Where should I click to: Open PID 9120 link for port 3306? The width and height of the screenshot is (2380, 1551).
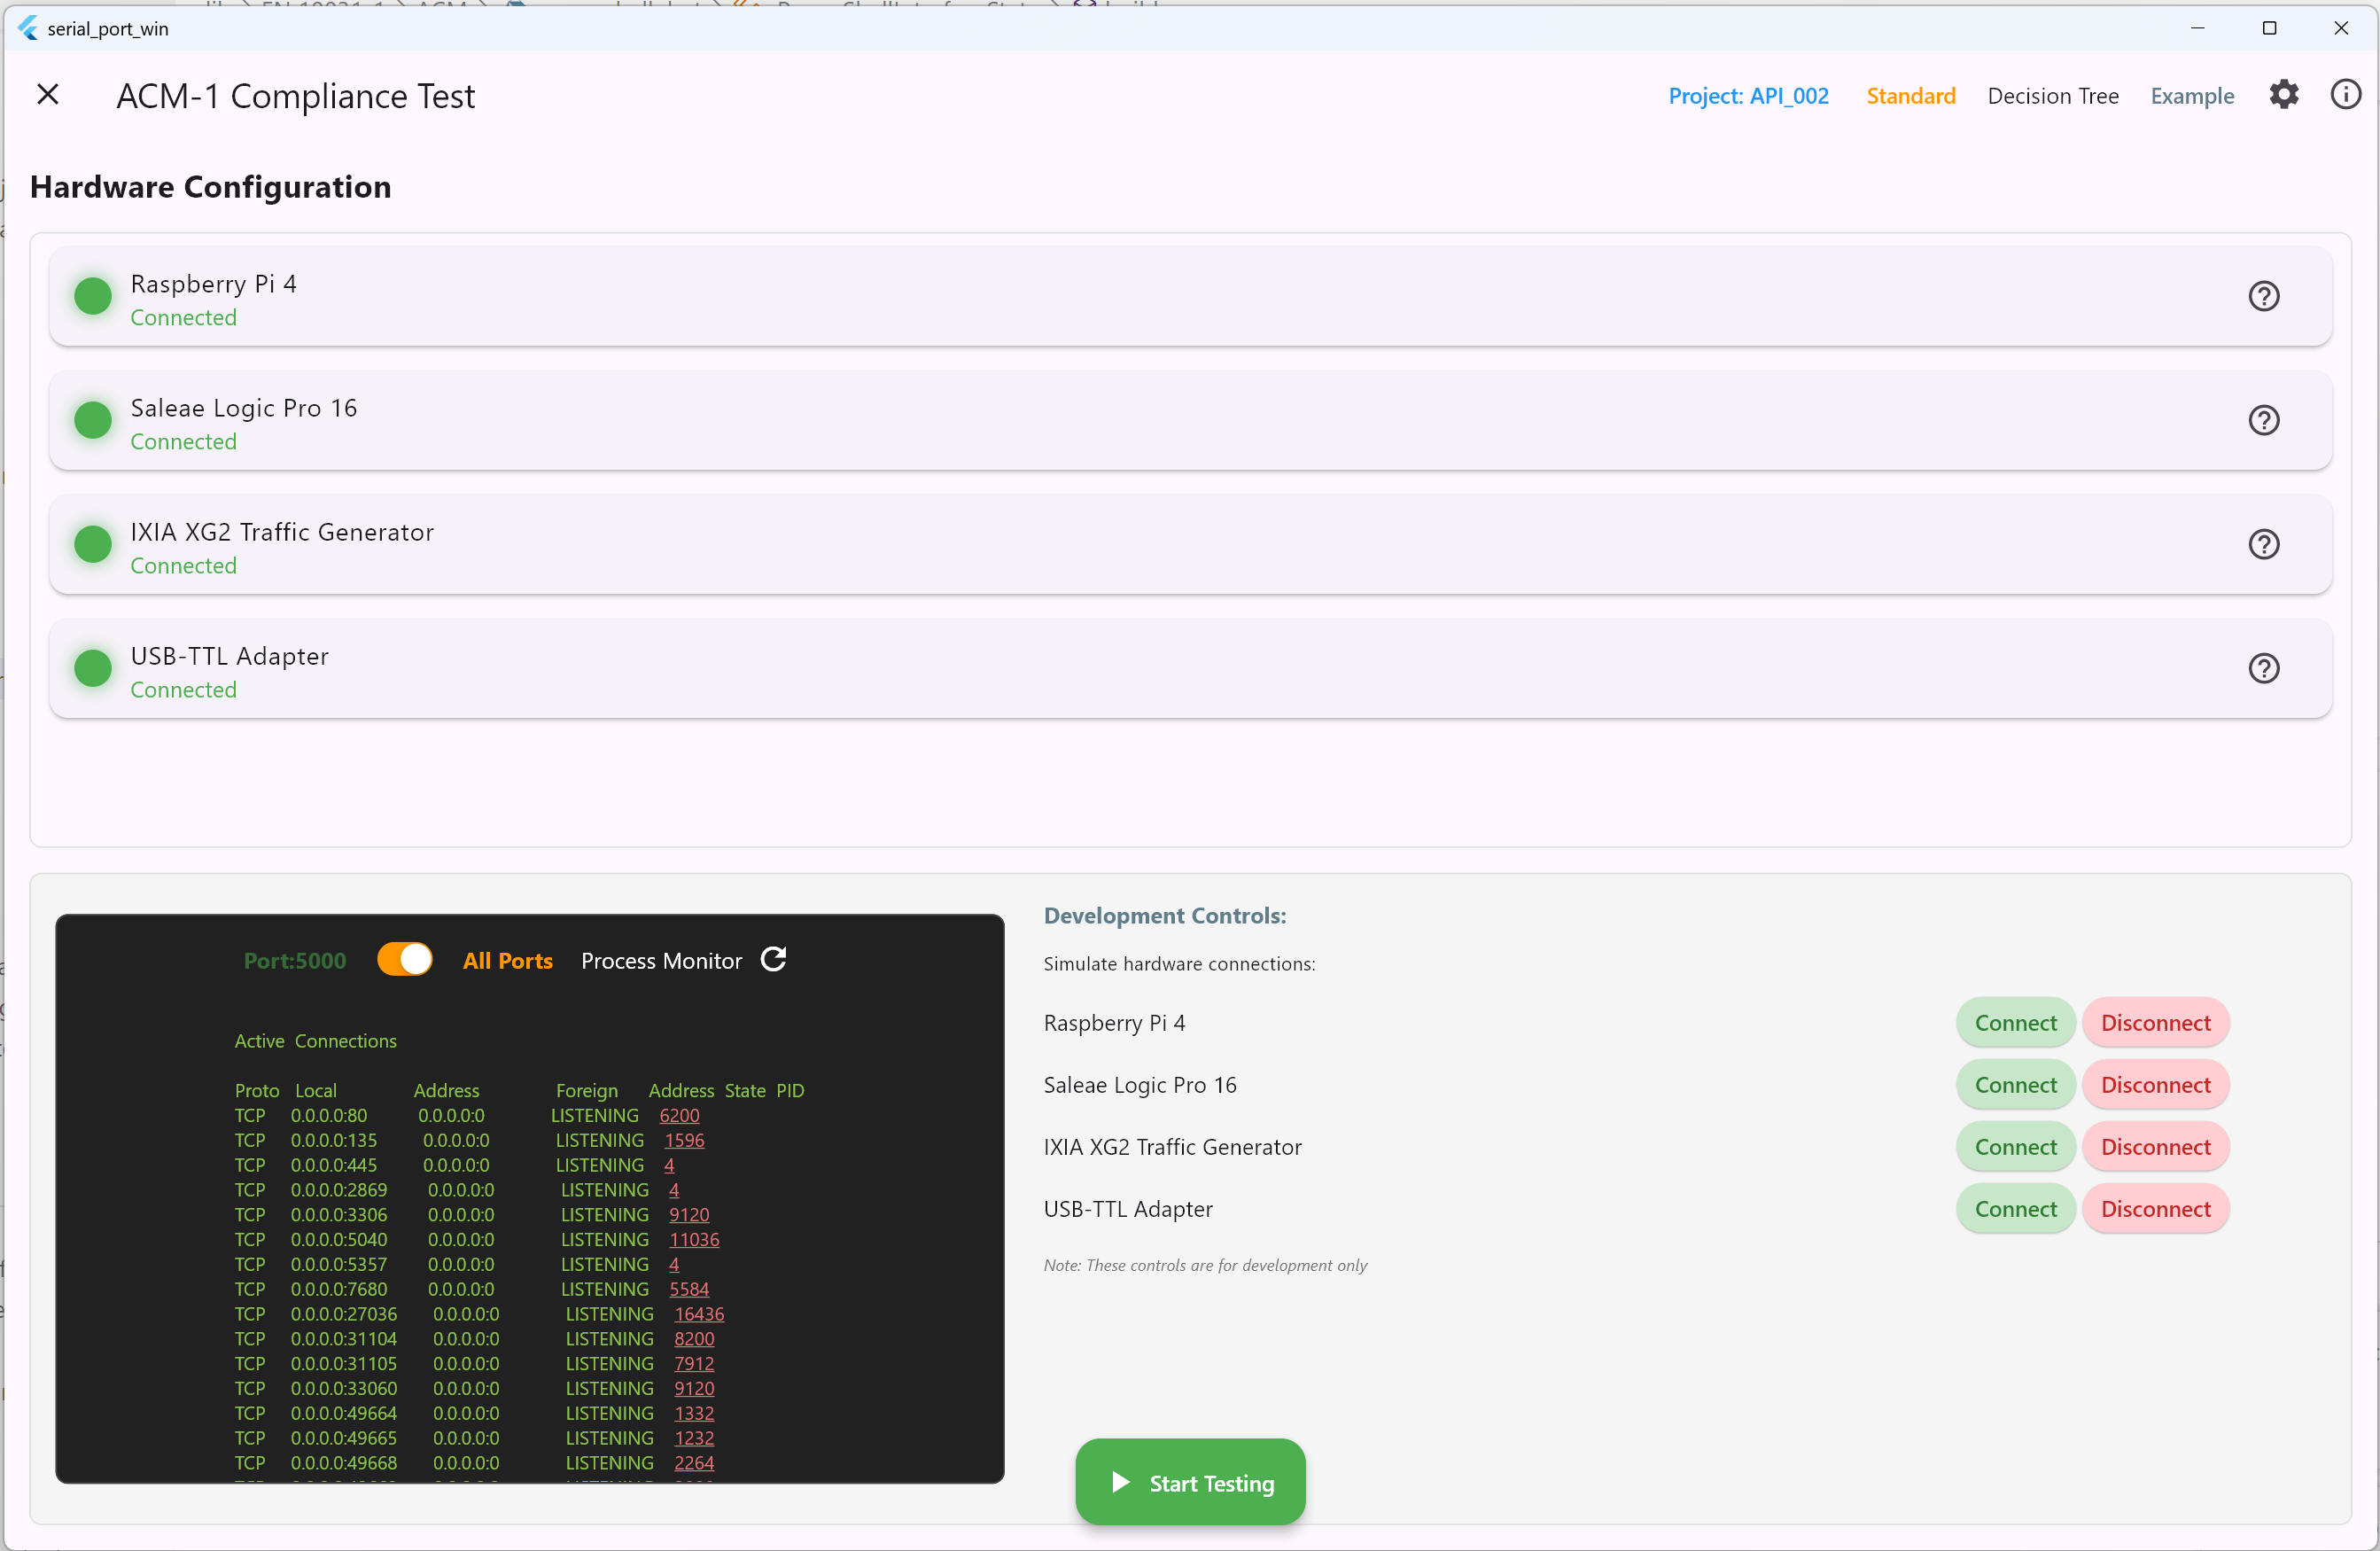(689, 1214)
